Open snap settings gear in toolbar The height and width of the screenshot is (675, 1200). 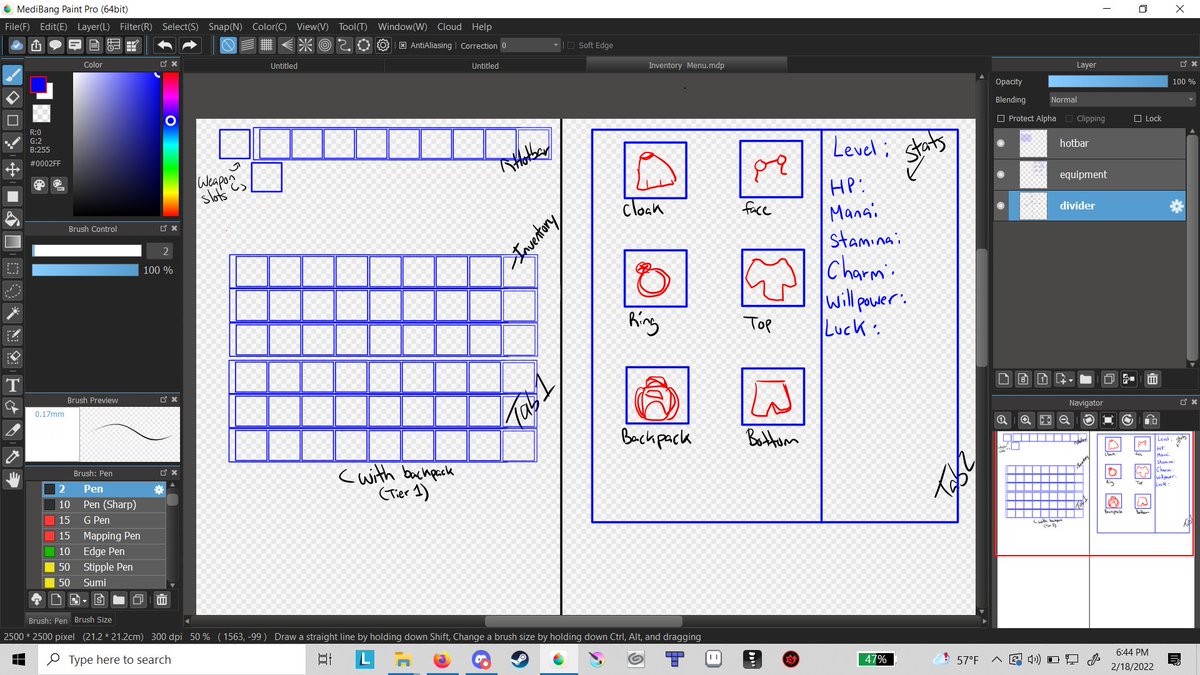coord(382,45)
